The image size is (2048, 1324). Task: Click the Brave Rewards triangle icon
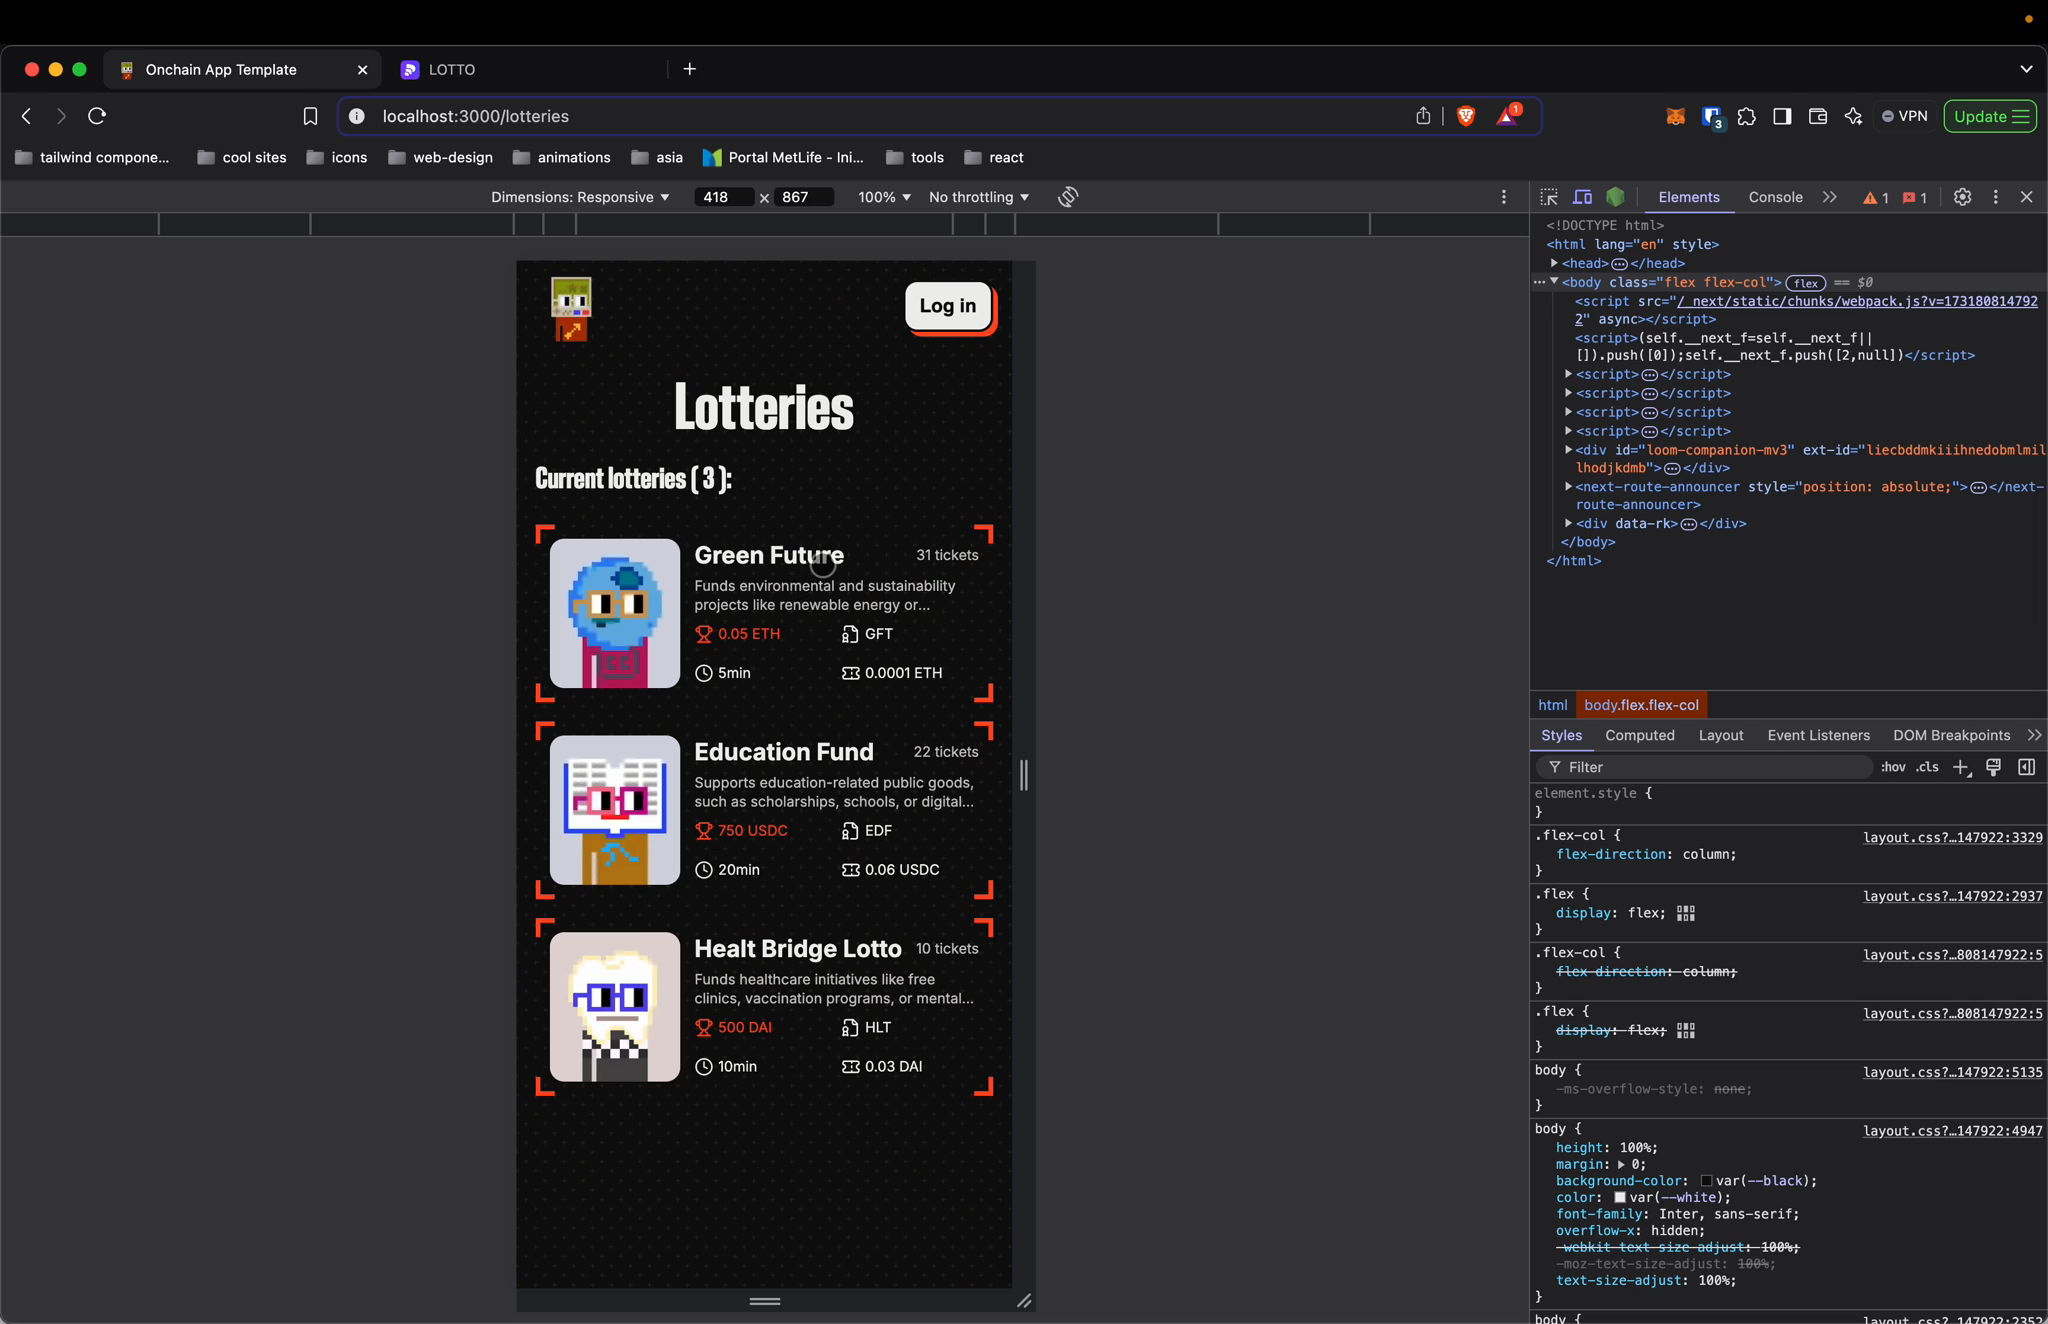pos(1507,116)
